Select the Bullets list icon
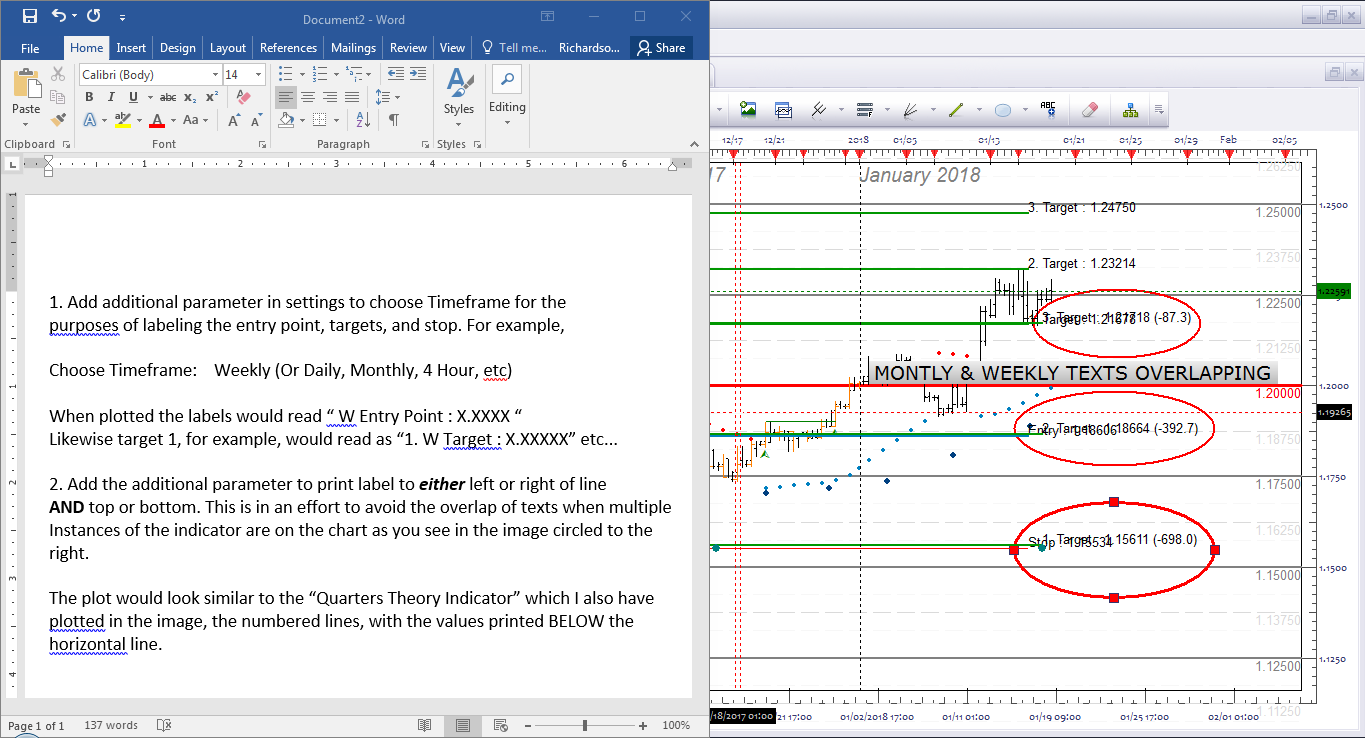1365x738 pixels. click(289, 74)
